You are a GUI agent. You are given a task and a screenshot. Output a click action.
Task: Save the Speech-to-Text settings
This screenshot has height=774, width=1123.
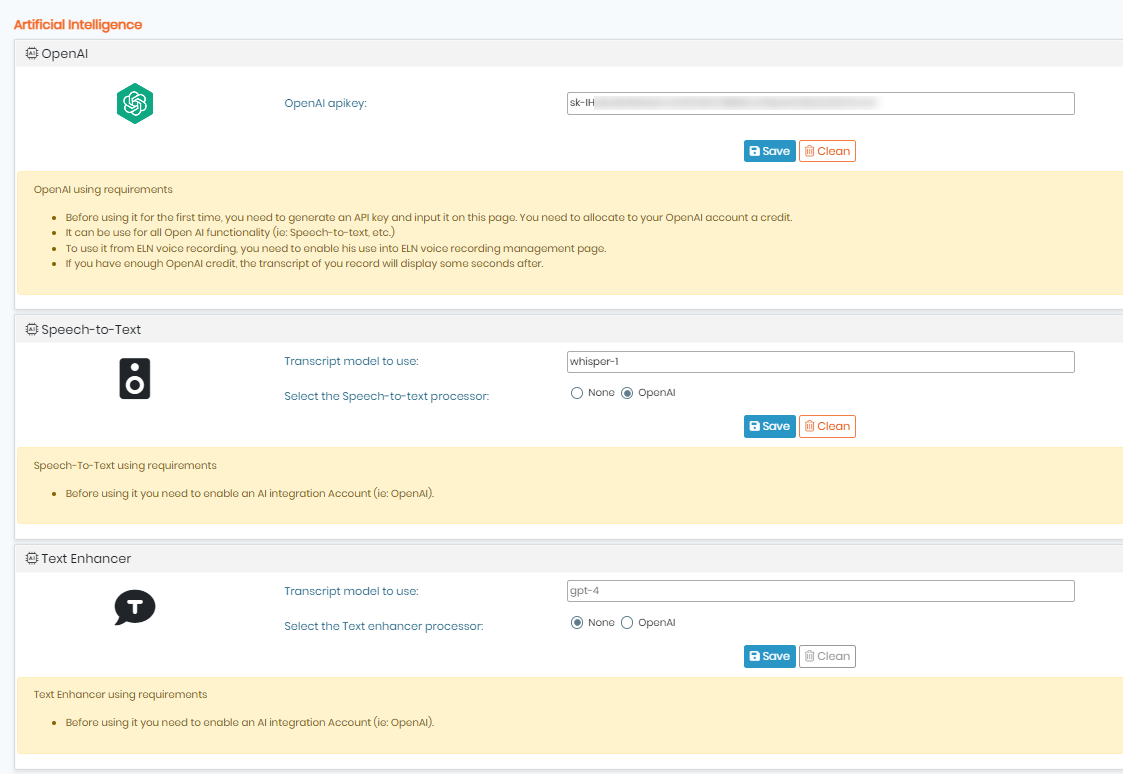coord(769,427)
